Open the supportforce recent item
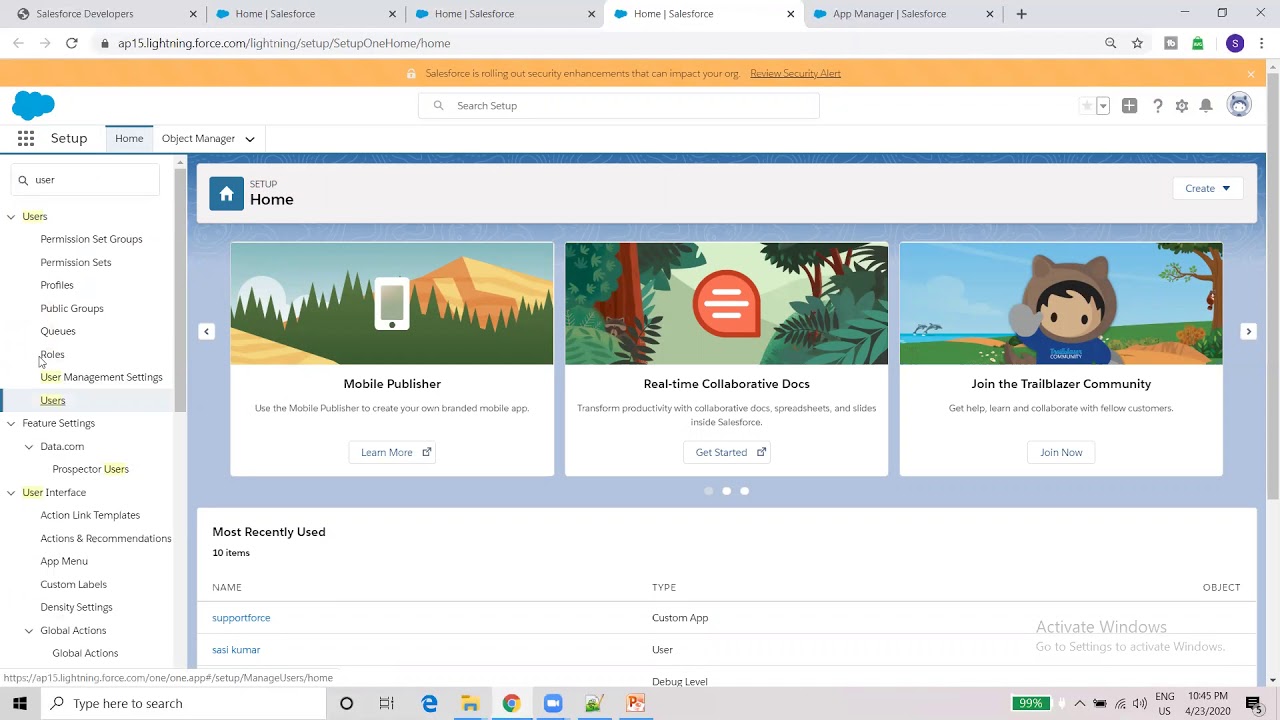The width and height of the screenshot is (1280, 720). pyautogui.click(x=241, y=618)
